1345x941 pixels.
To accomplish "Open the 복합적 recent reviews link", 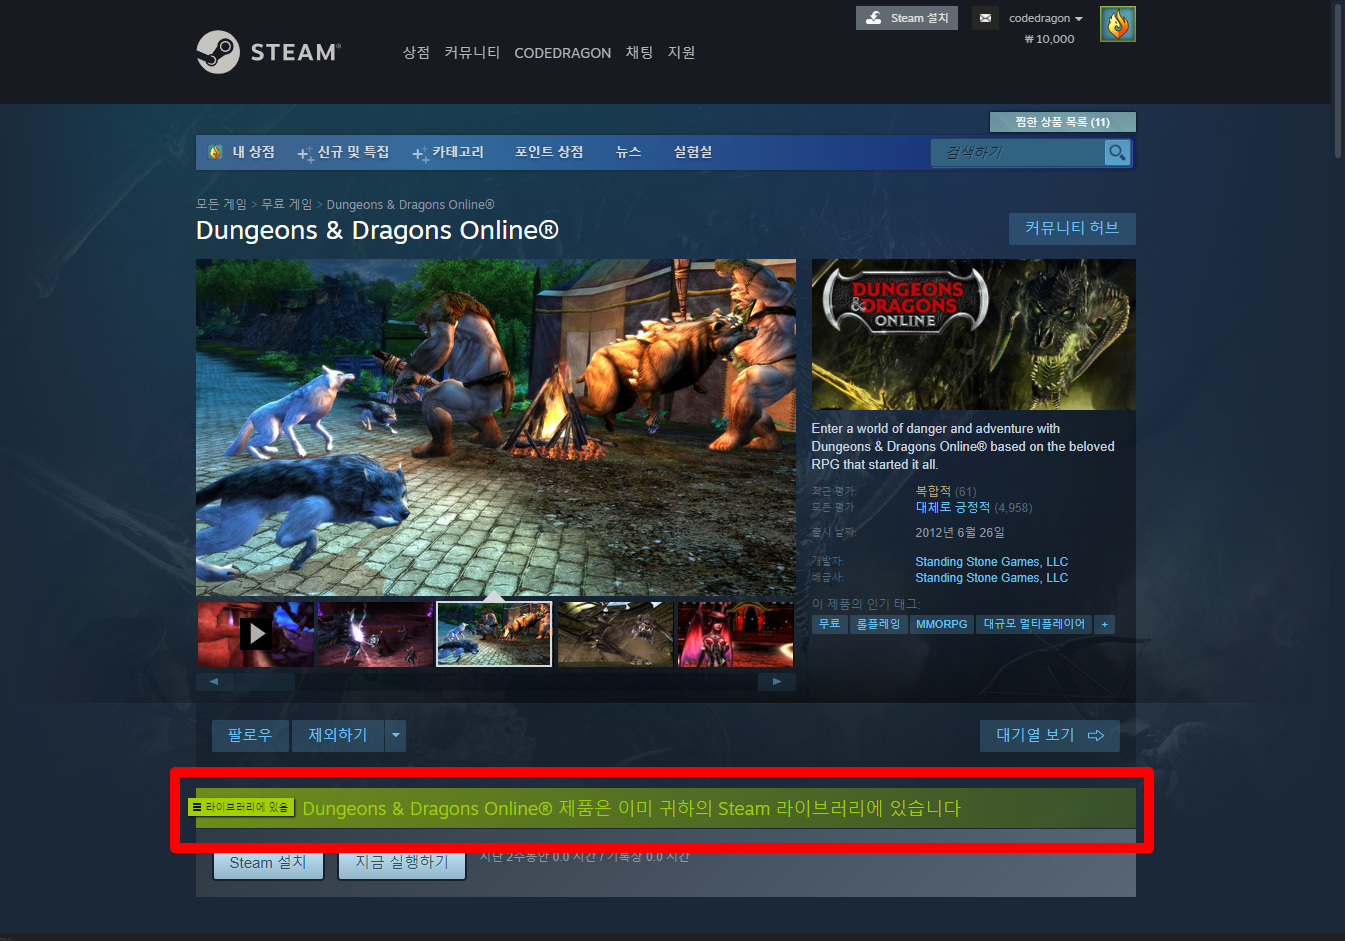I will (x=933, y=491).
